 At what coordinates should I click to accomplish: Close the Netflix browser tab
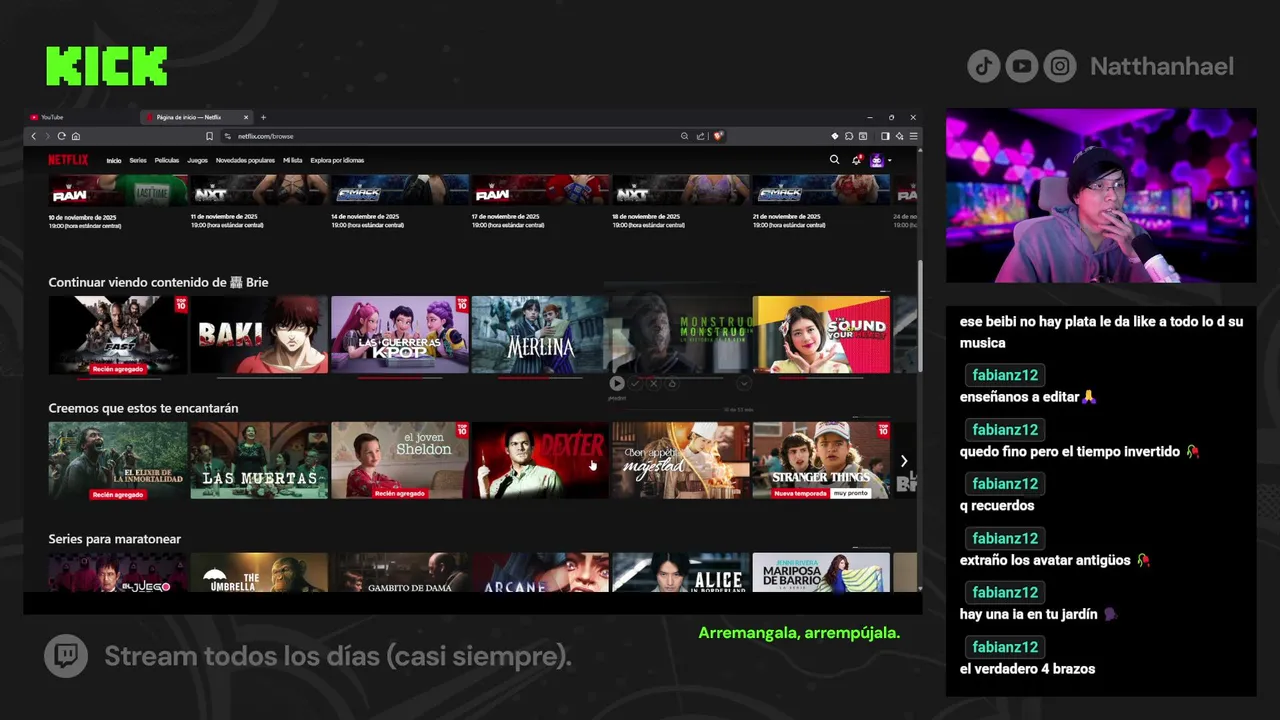[x=247, y=117]
